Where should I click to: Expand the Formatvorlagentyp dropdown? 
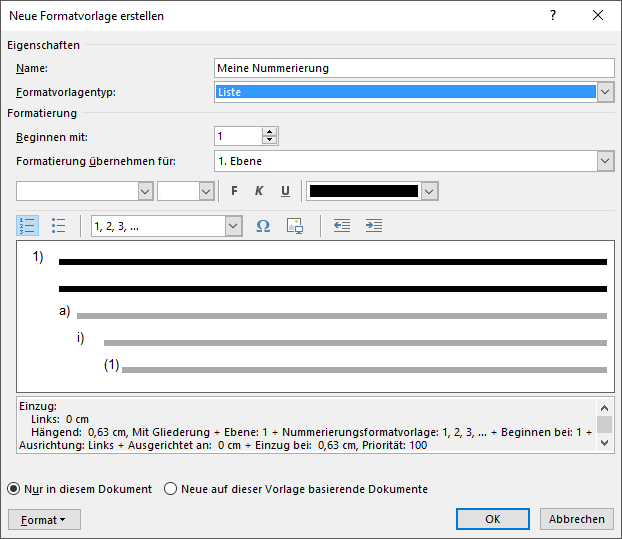click(605, 92)
